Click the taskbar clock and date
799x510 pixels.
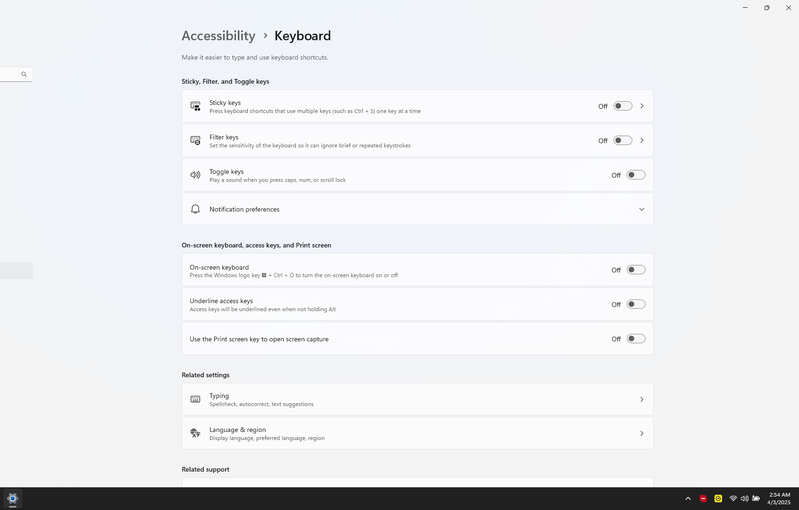(779, 498)
